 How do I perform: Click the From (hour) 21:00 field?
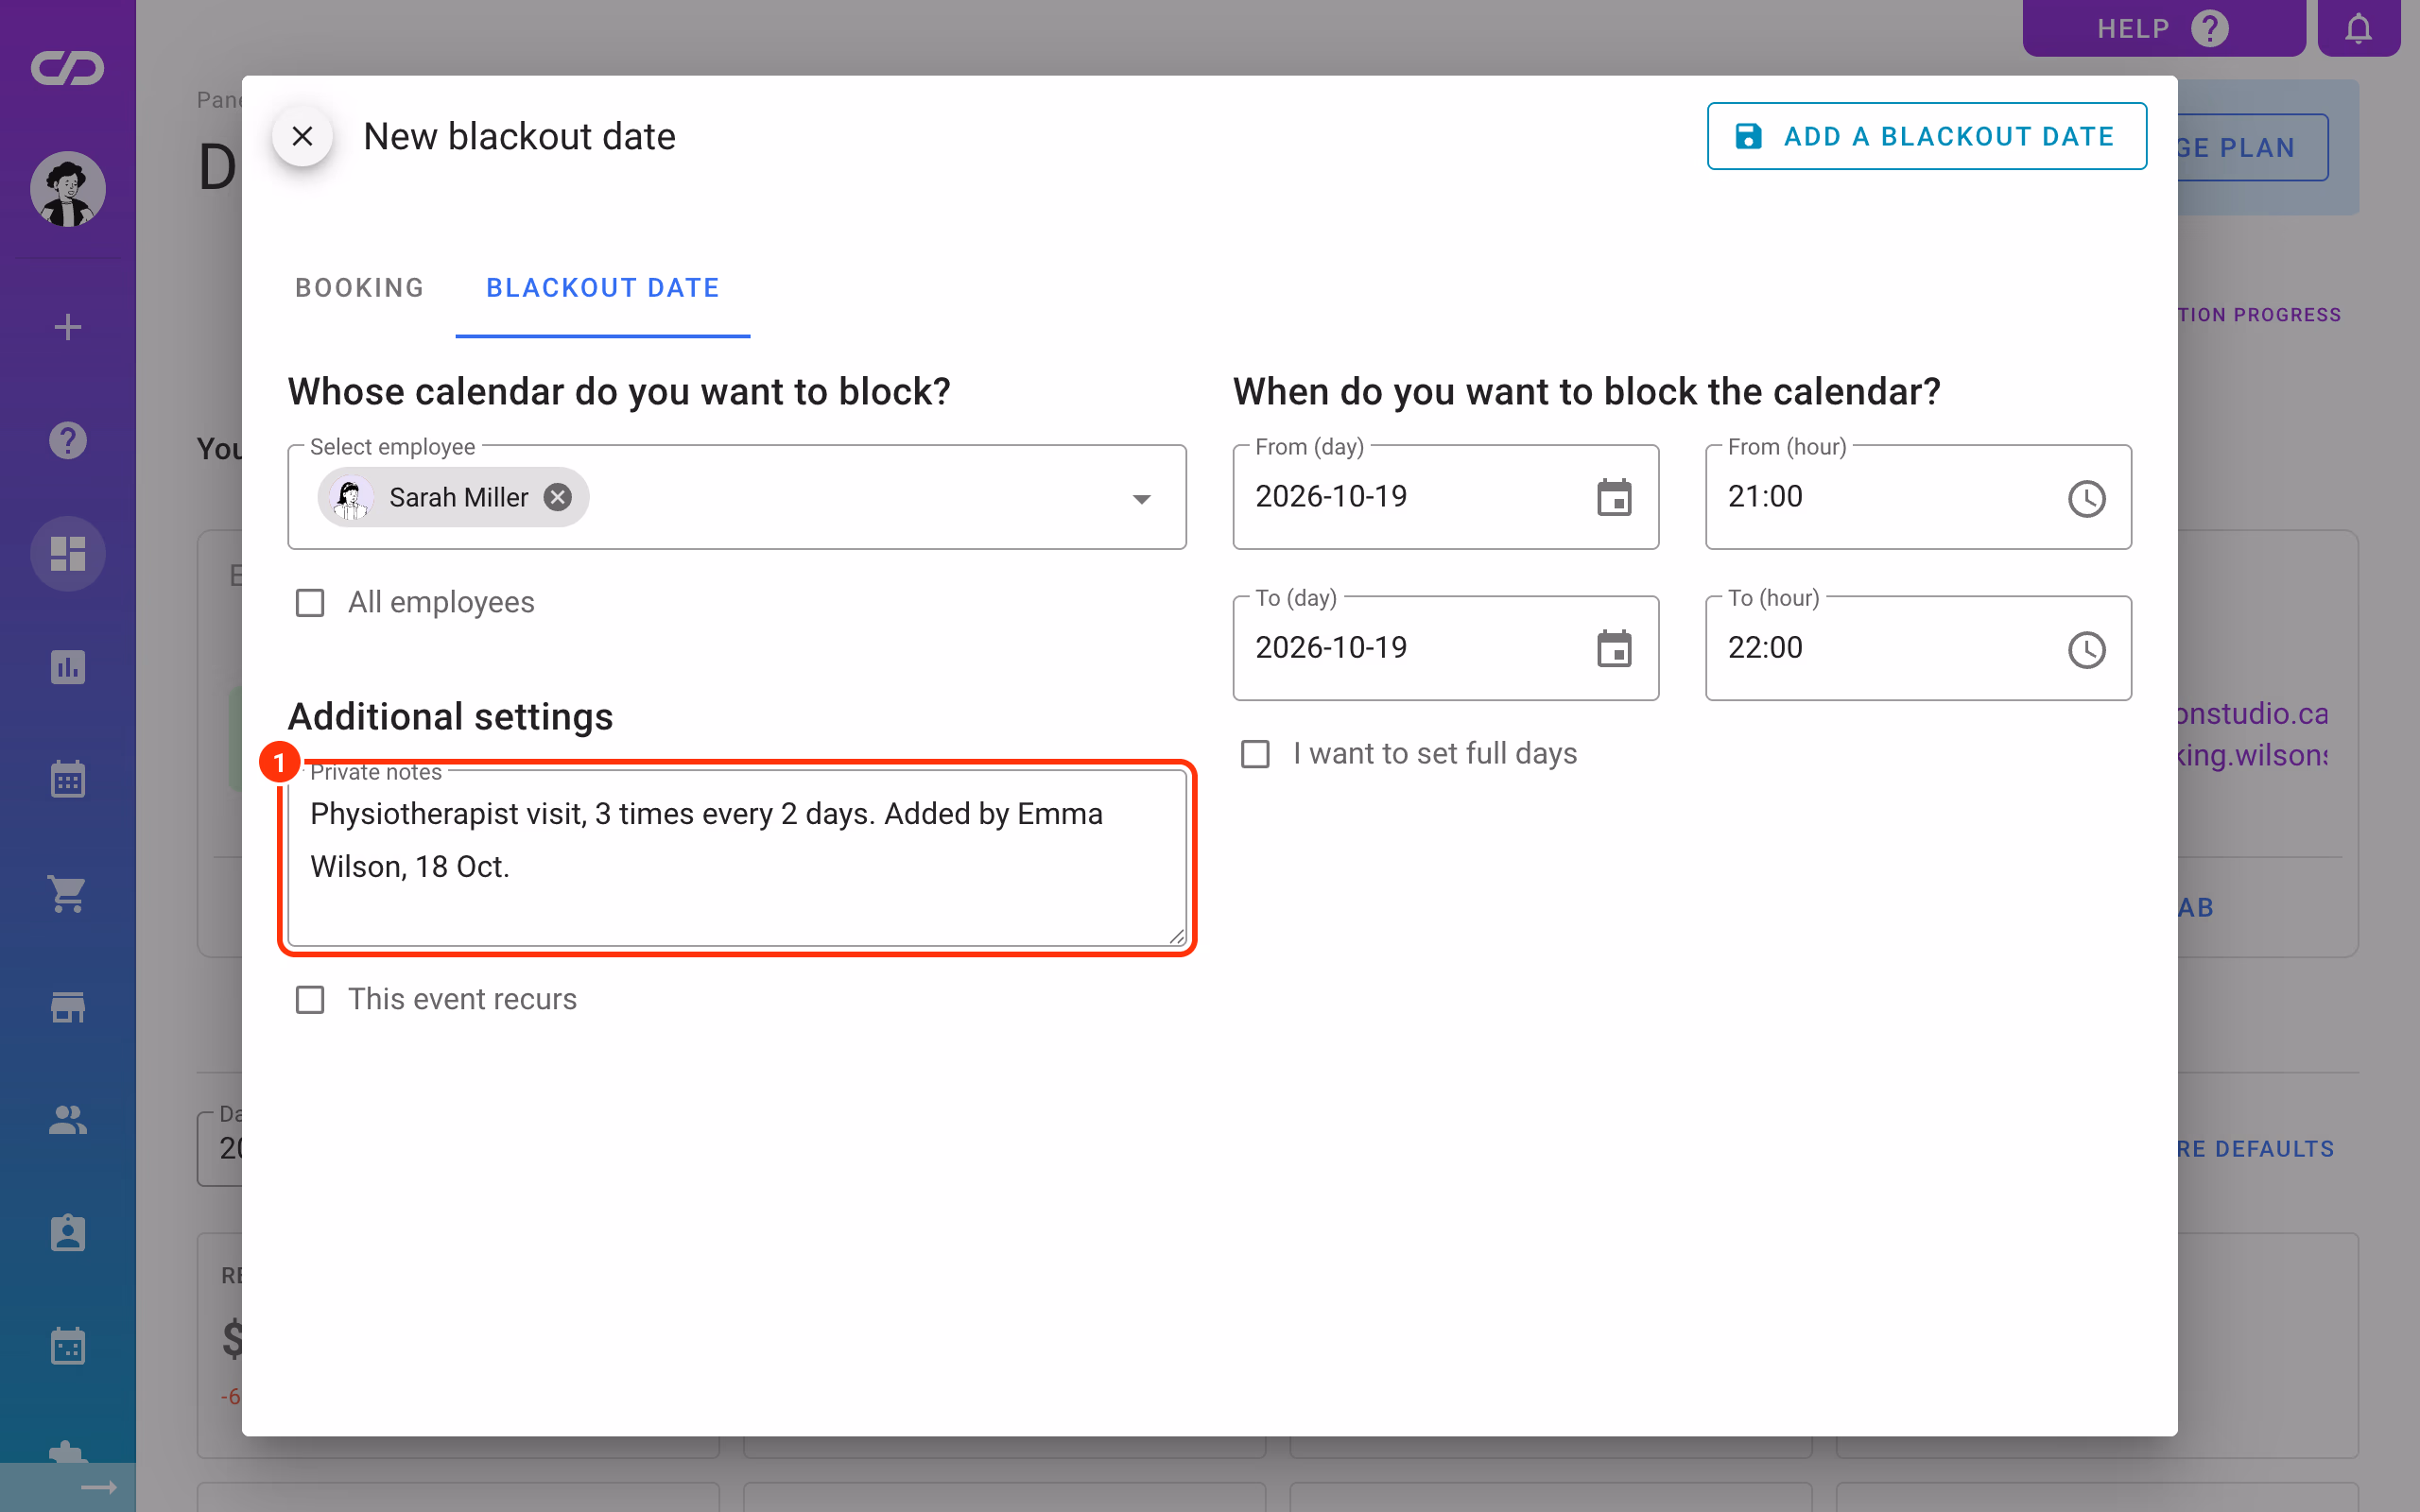(1918, 497)
